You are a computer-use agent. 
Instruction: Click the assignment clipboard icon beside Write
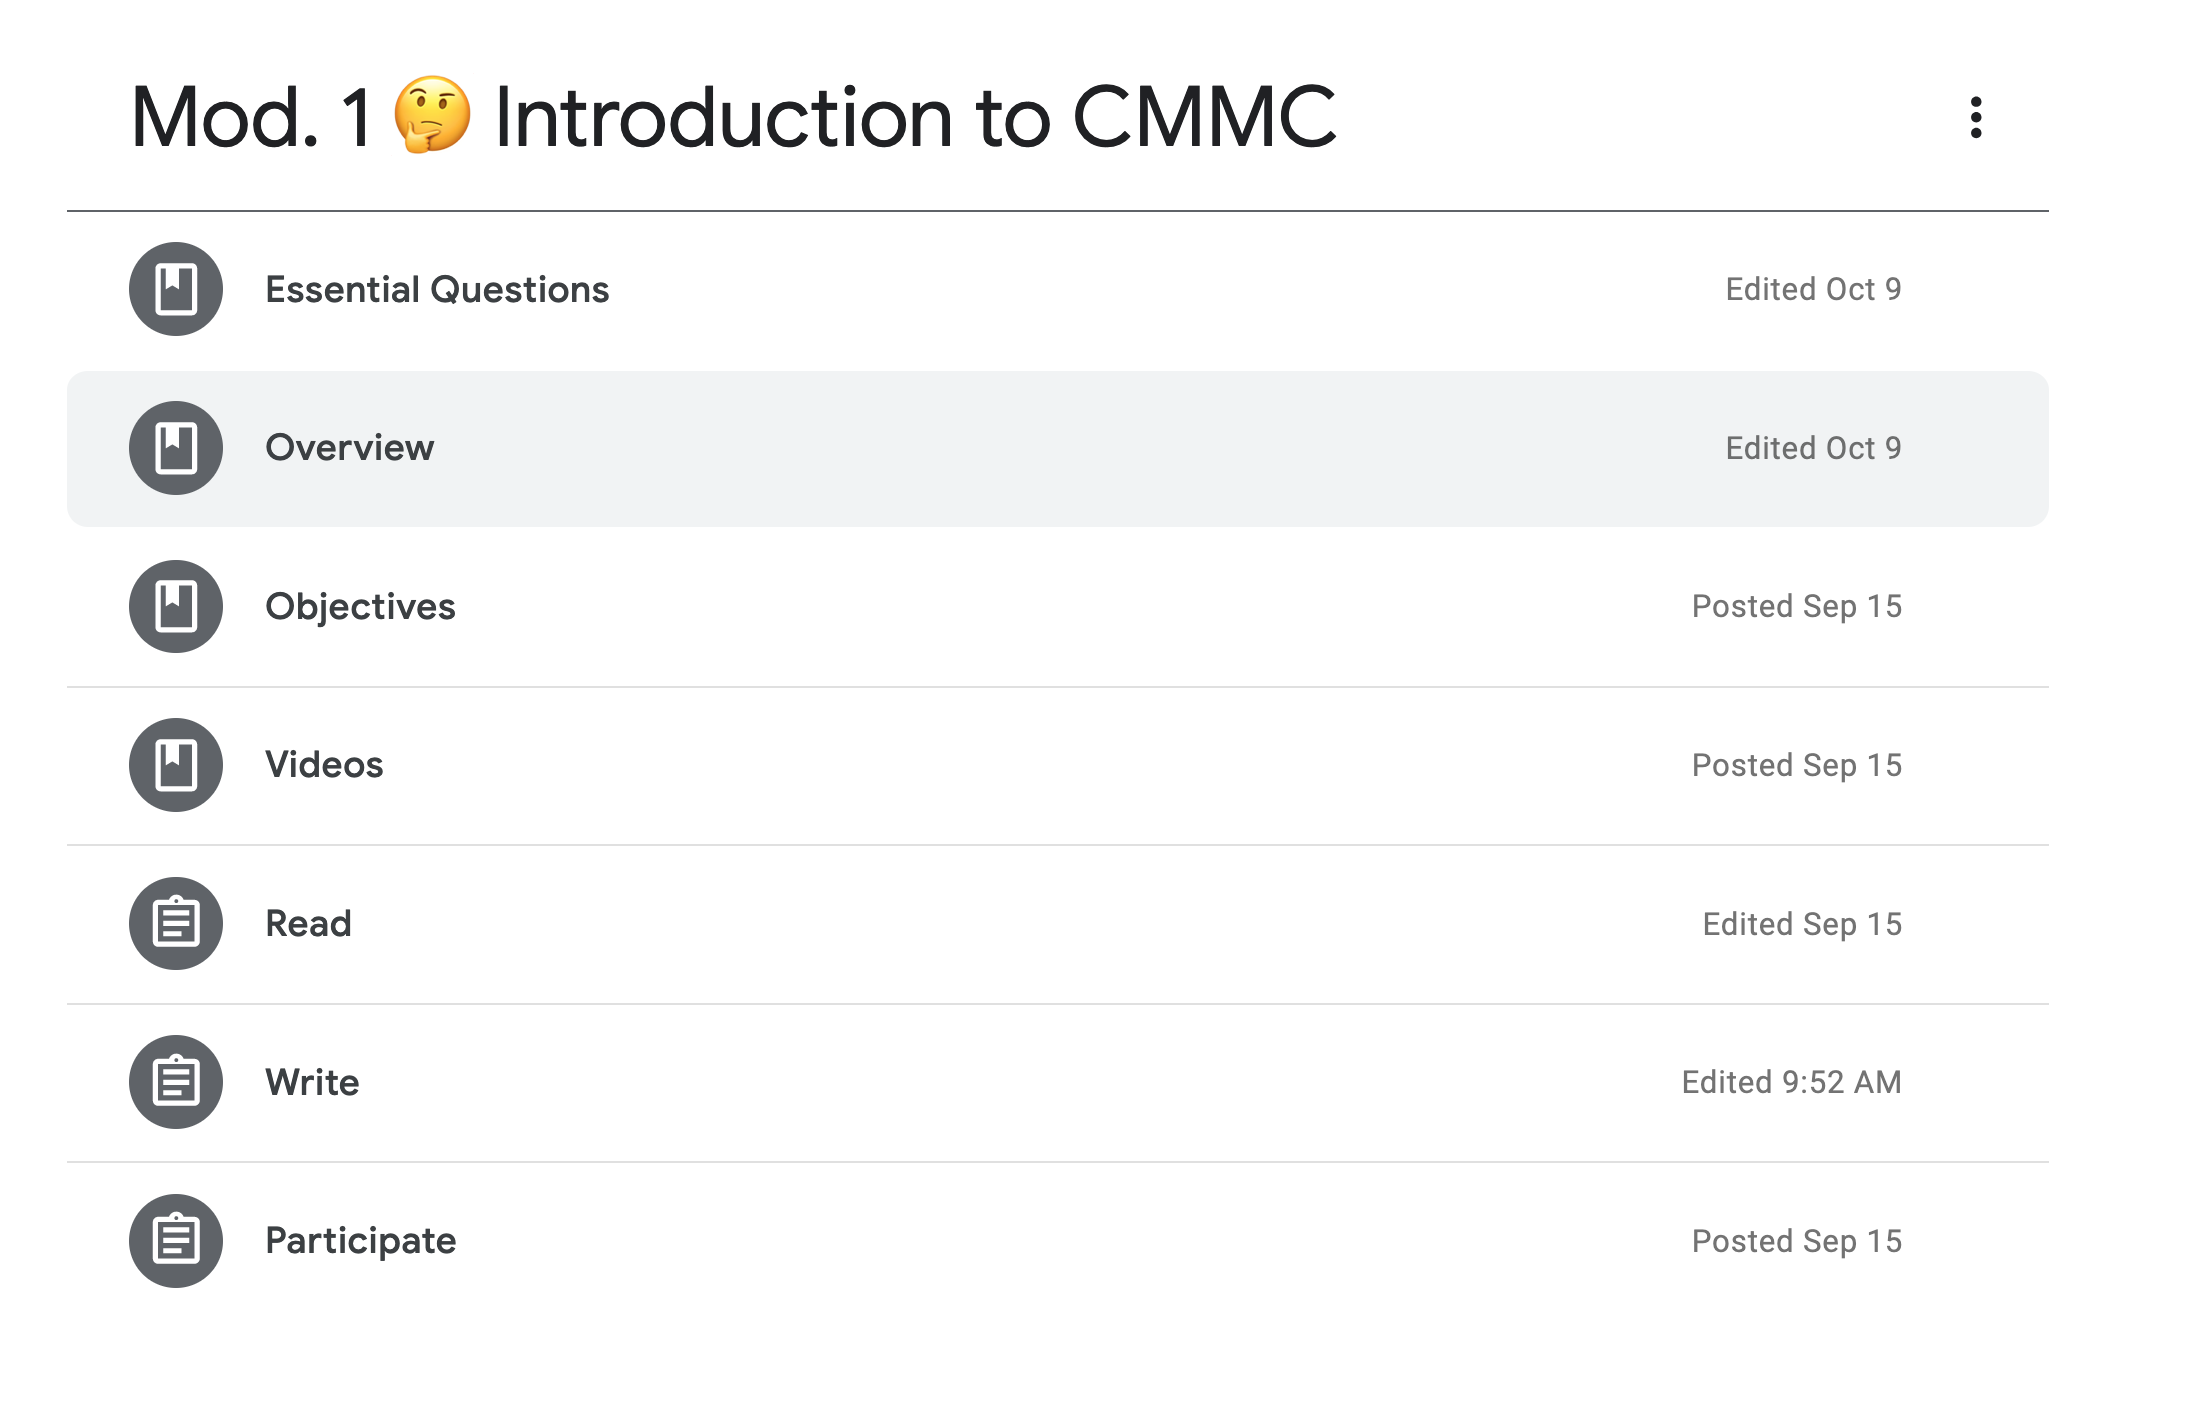pyautogui.click(x=176, y=1082)
